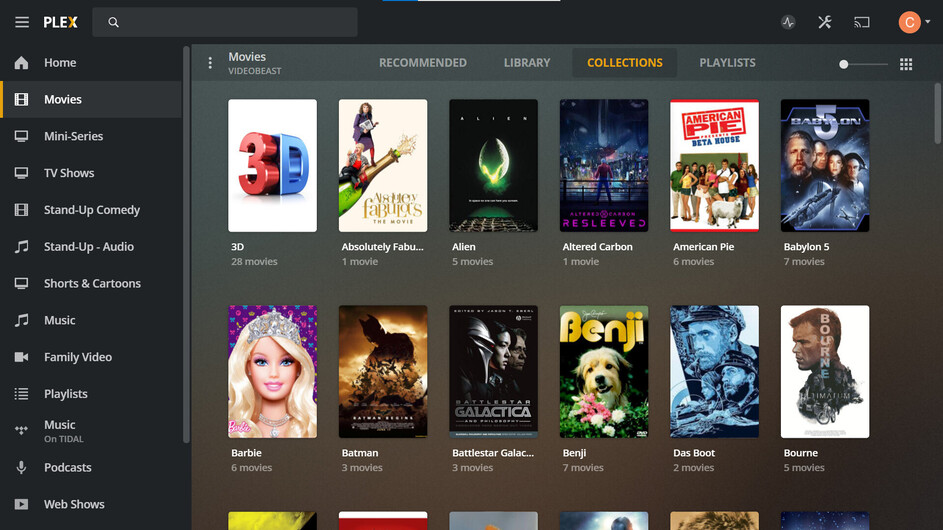
Task: Click the 'VIDEOBEAST' server name text
Action: pos(255,71)
